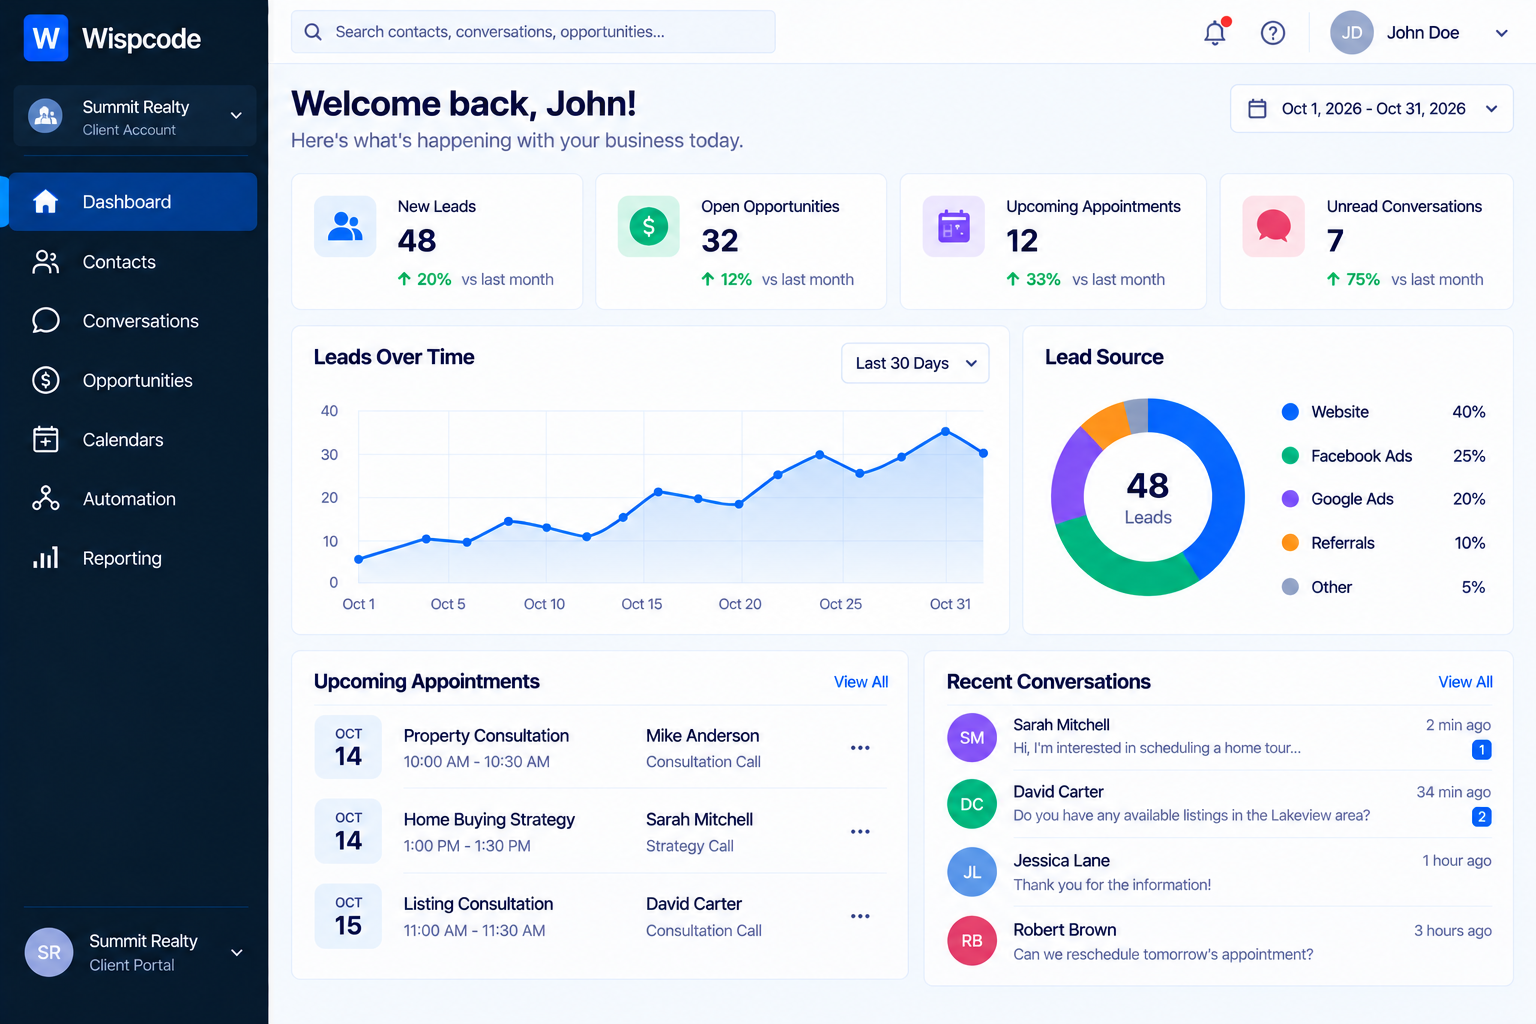Open the help question mark icon
1536x1024 pixels.
click(1273, 33)
